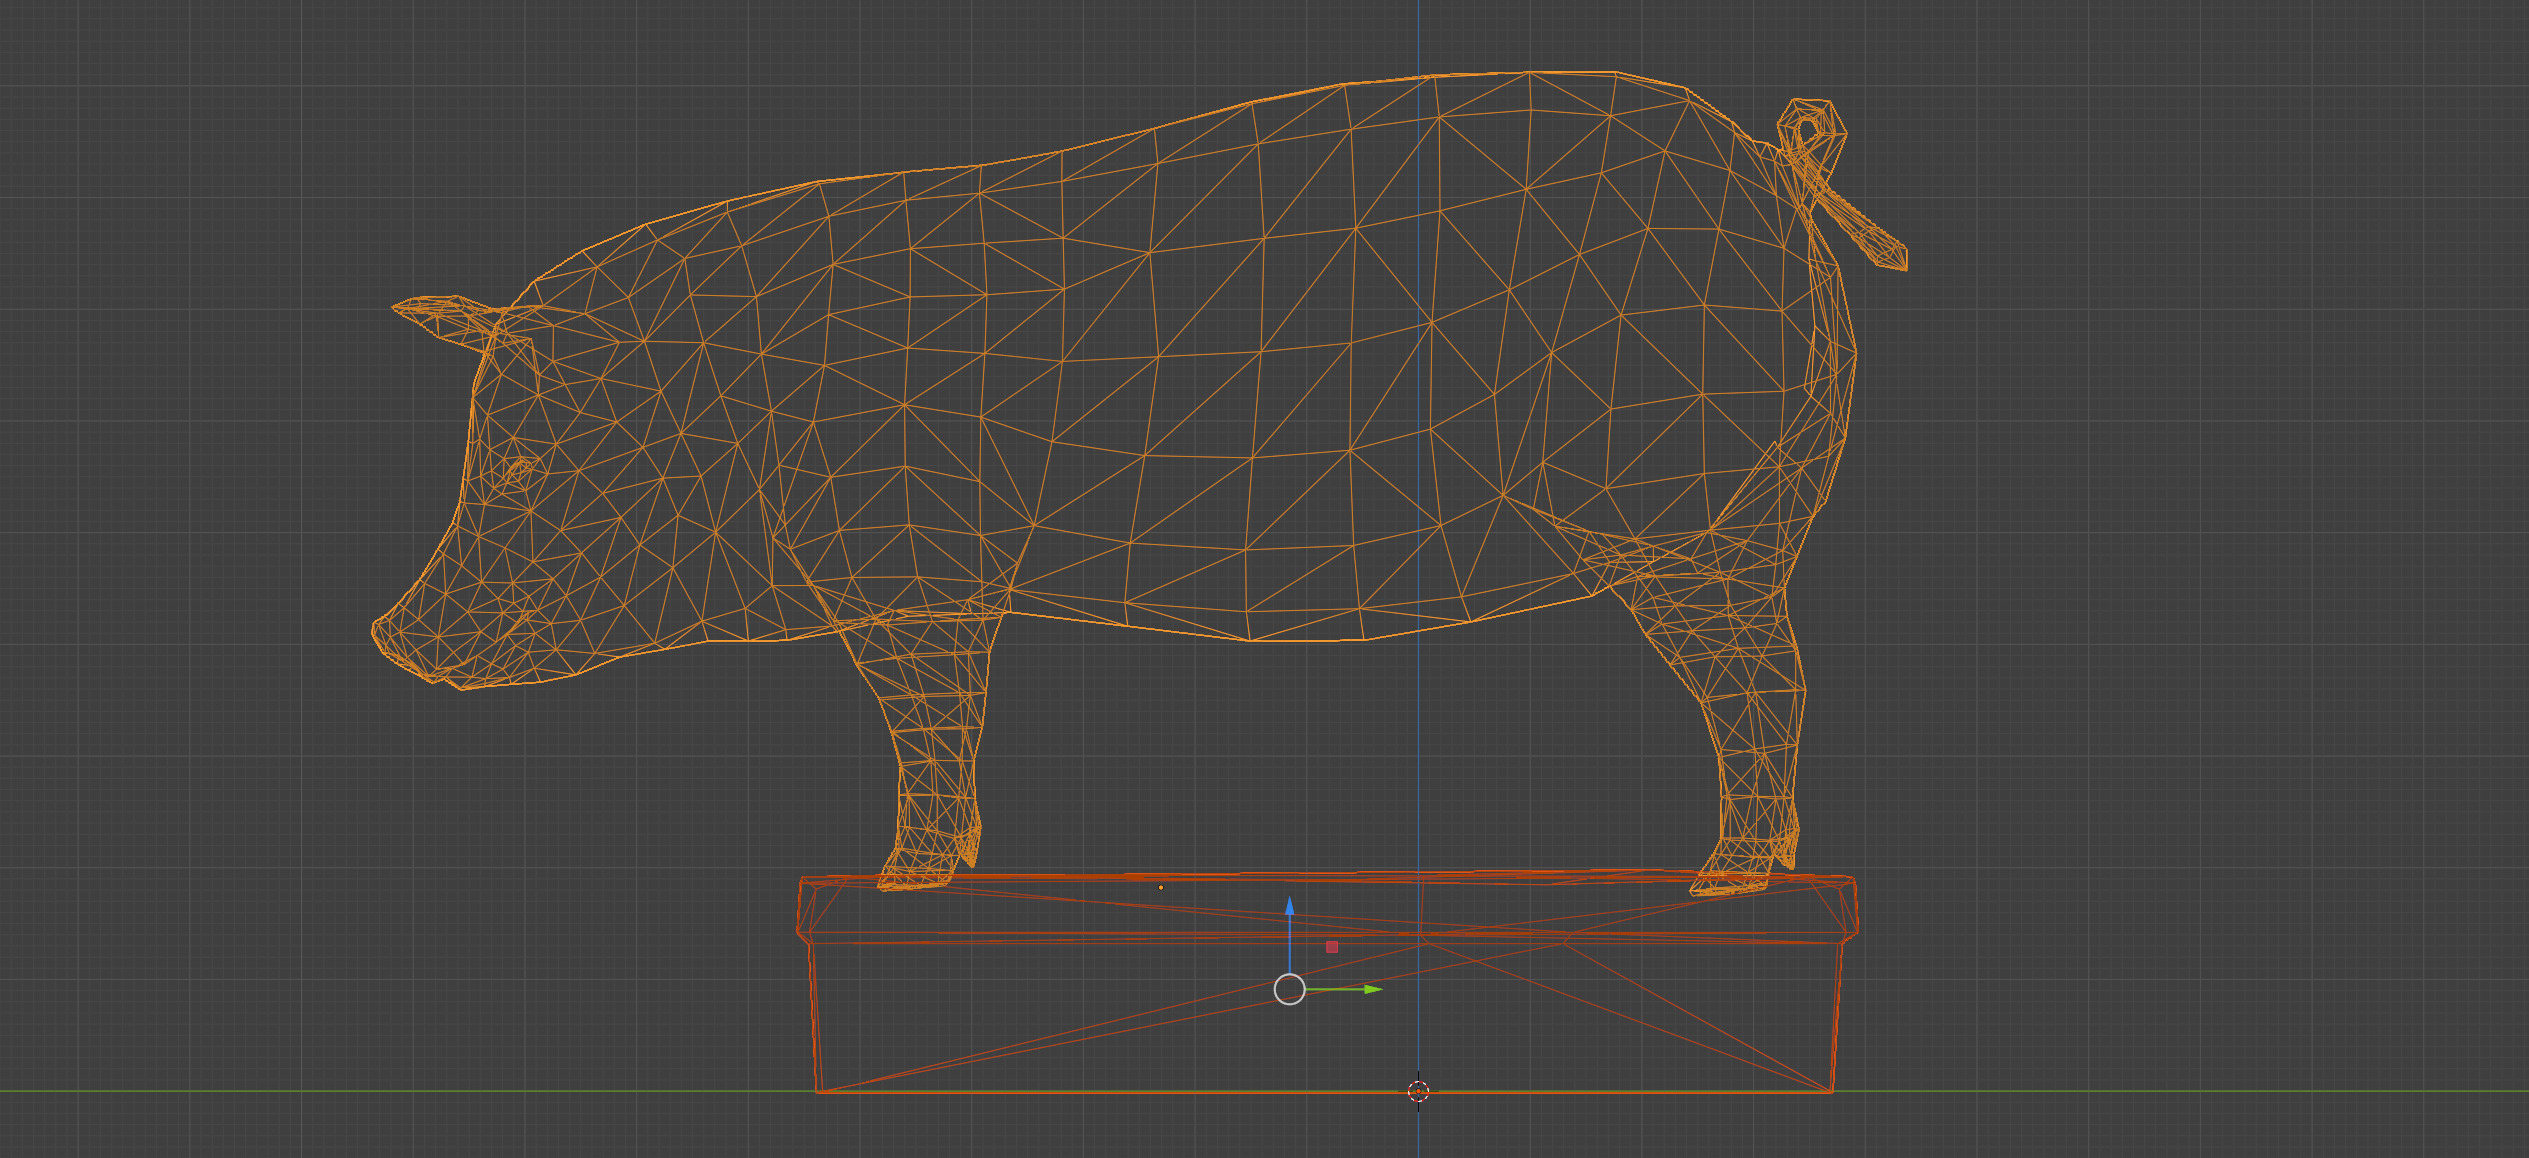Image resolution: width=2529 pixels, height=1158 pixels.
Task: Click the small orange origin dot on the base top
Action: pyautogui.click(x=1161, y=887)
